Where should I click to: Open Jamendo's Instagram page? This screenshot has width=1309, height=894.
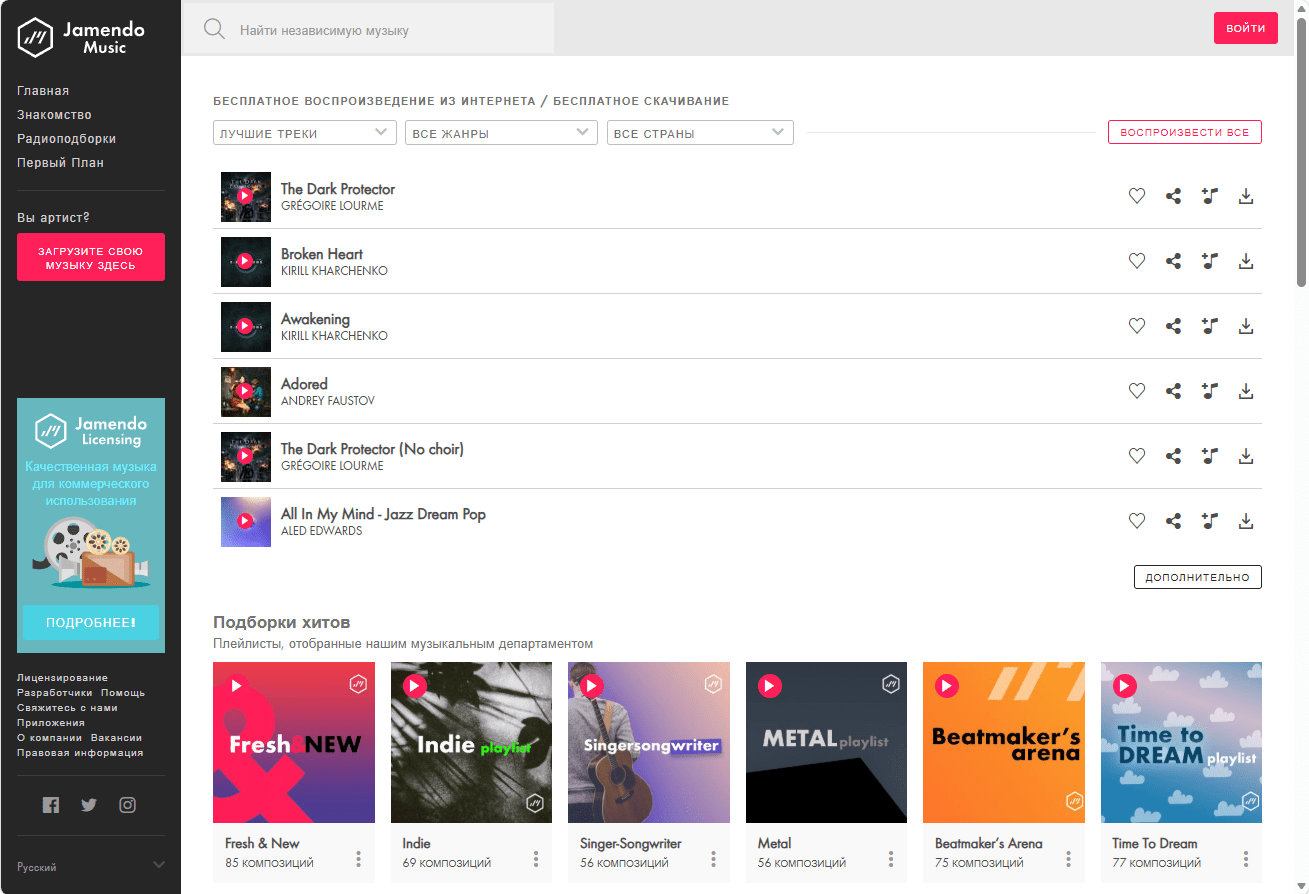[x=127, y=805]
